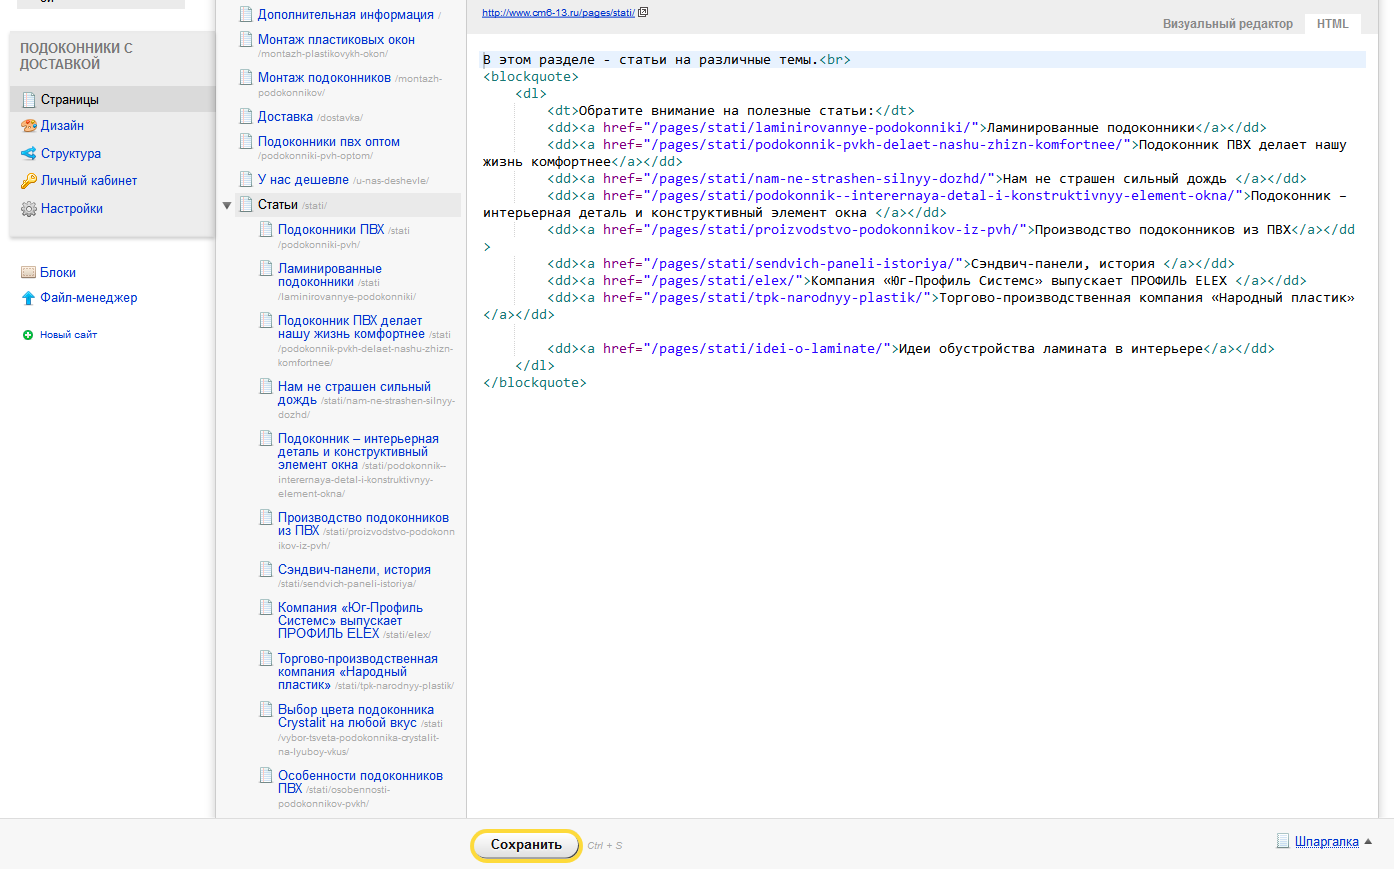
Task: Click the Личный кабинет key icon
Action: (x=29, y=181)
